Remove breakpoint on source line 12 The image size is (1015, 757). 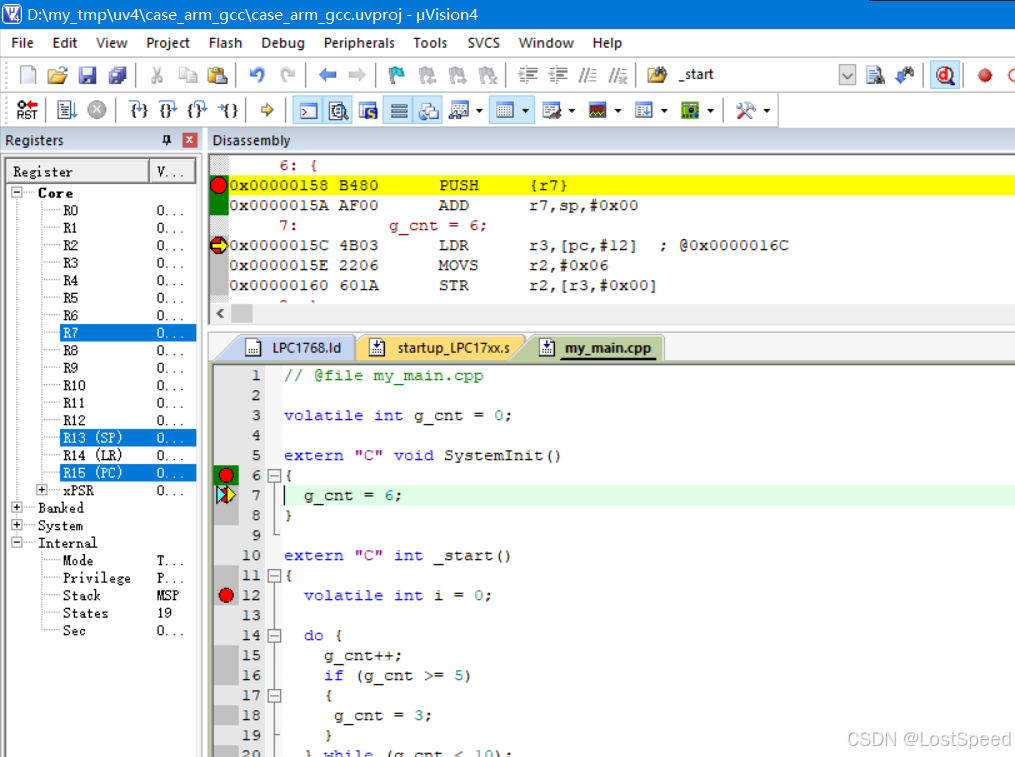click(226, 595)
